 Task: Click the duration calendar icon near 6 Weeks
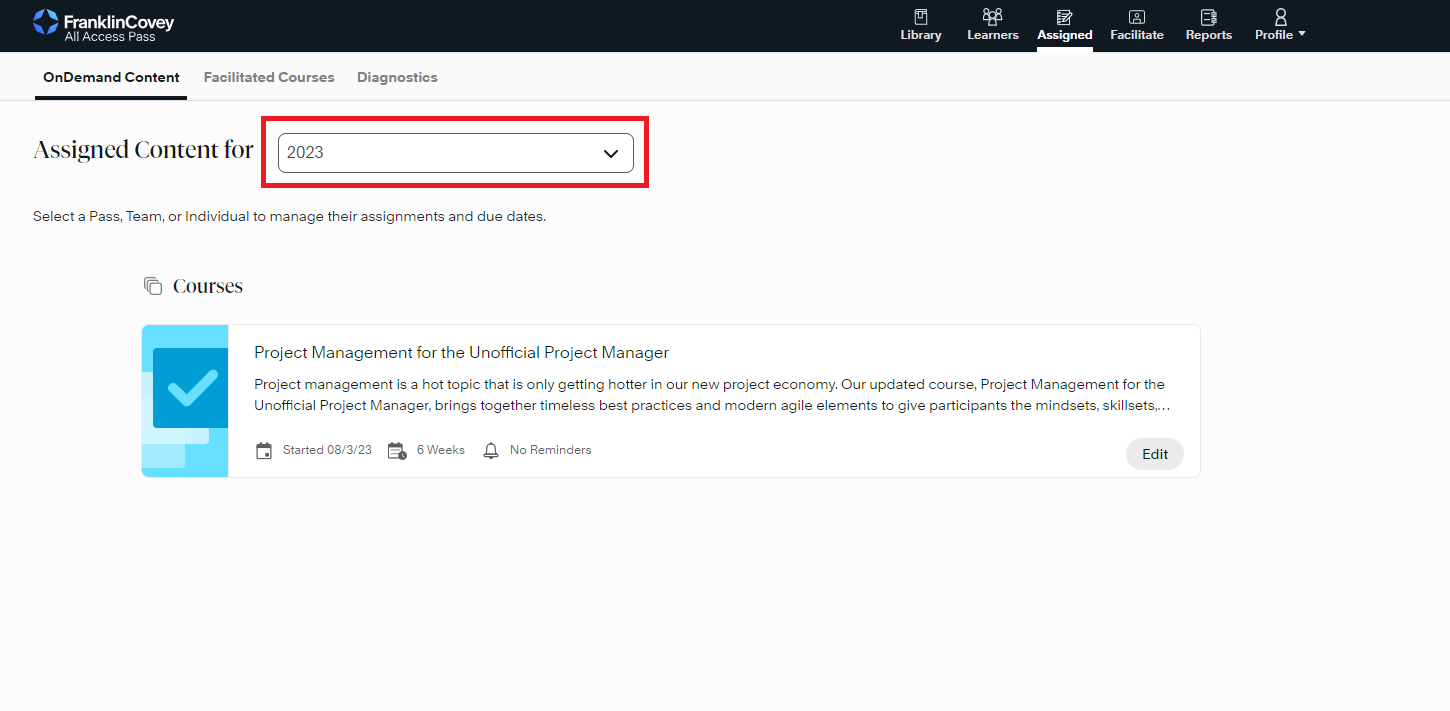(397, 451)
